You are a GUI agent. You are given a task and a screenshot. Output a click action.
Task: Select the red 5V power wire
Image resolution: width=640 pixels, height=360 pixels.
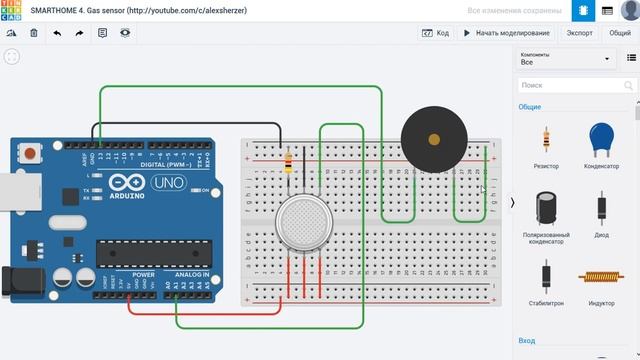point(204,313)
